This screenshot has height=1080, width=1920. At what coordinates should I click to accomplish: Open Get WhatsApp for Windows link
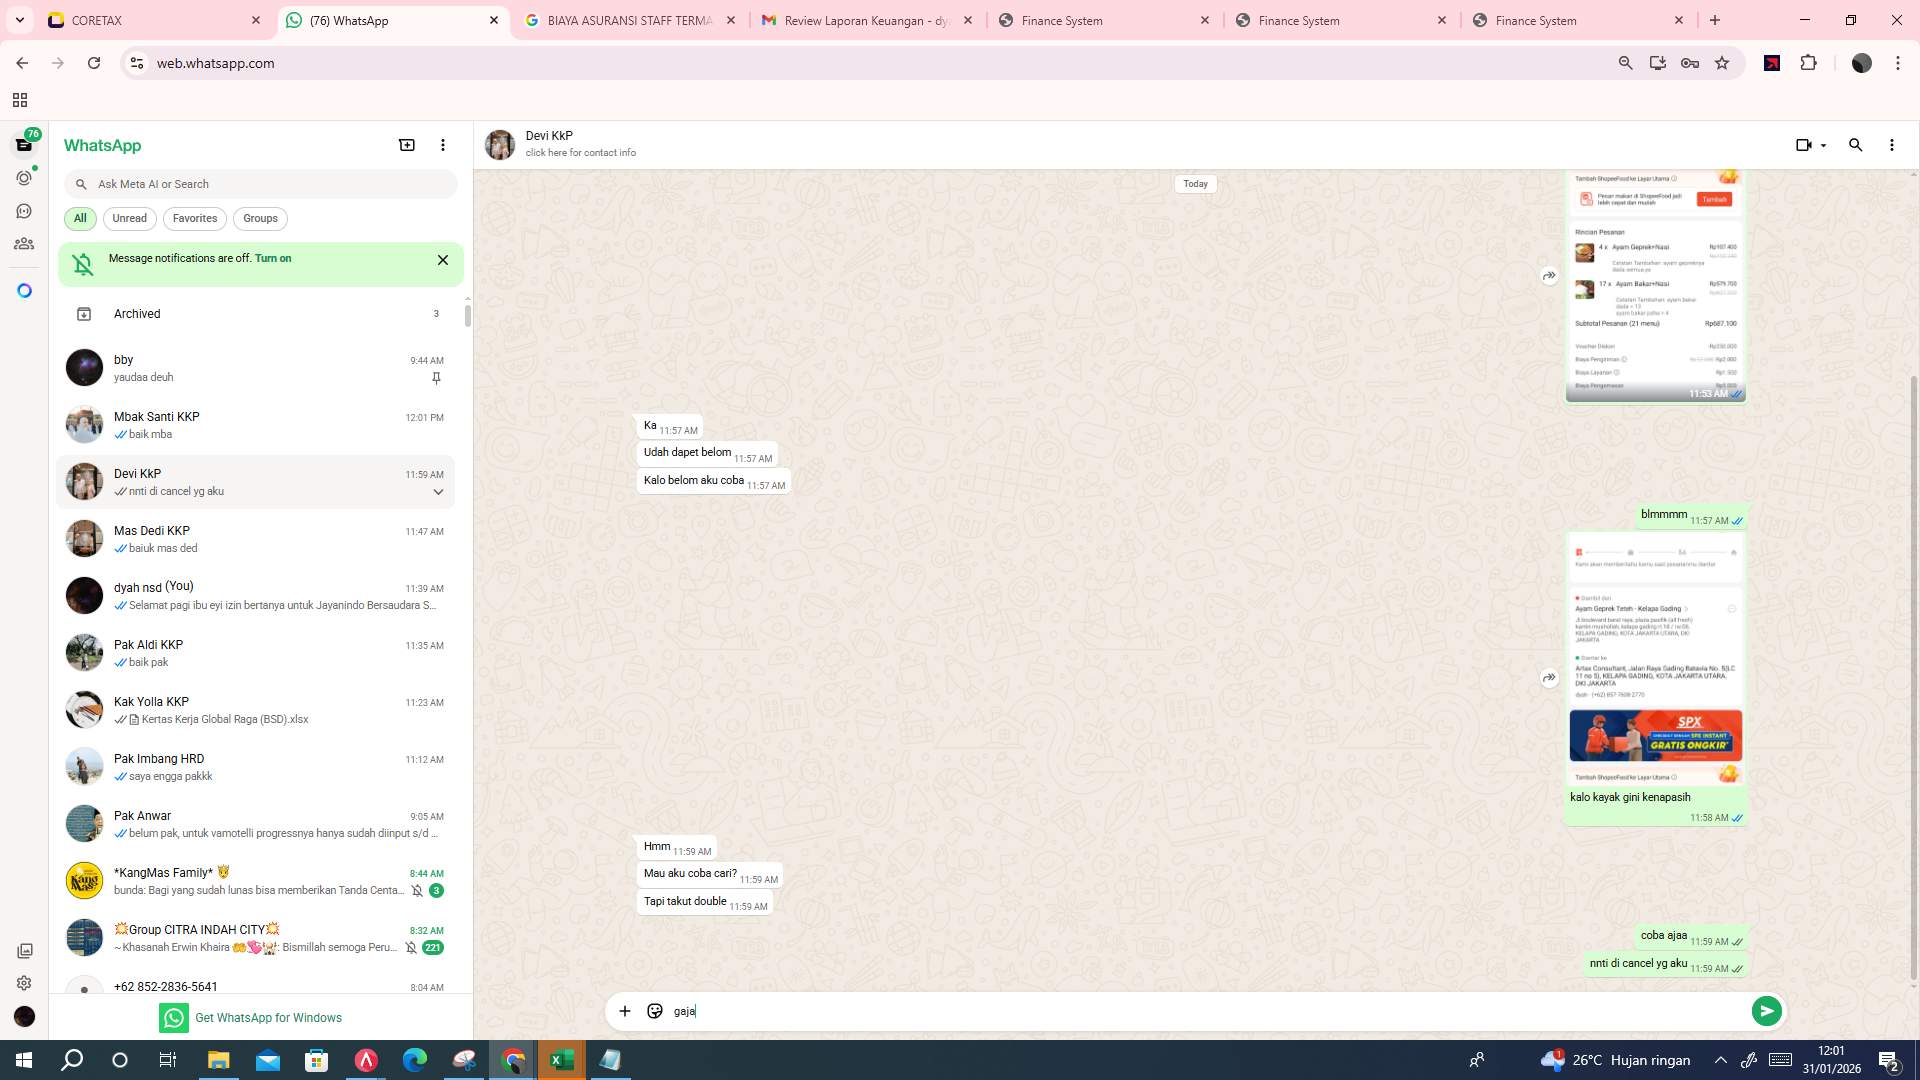[x=268, y=1017]
